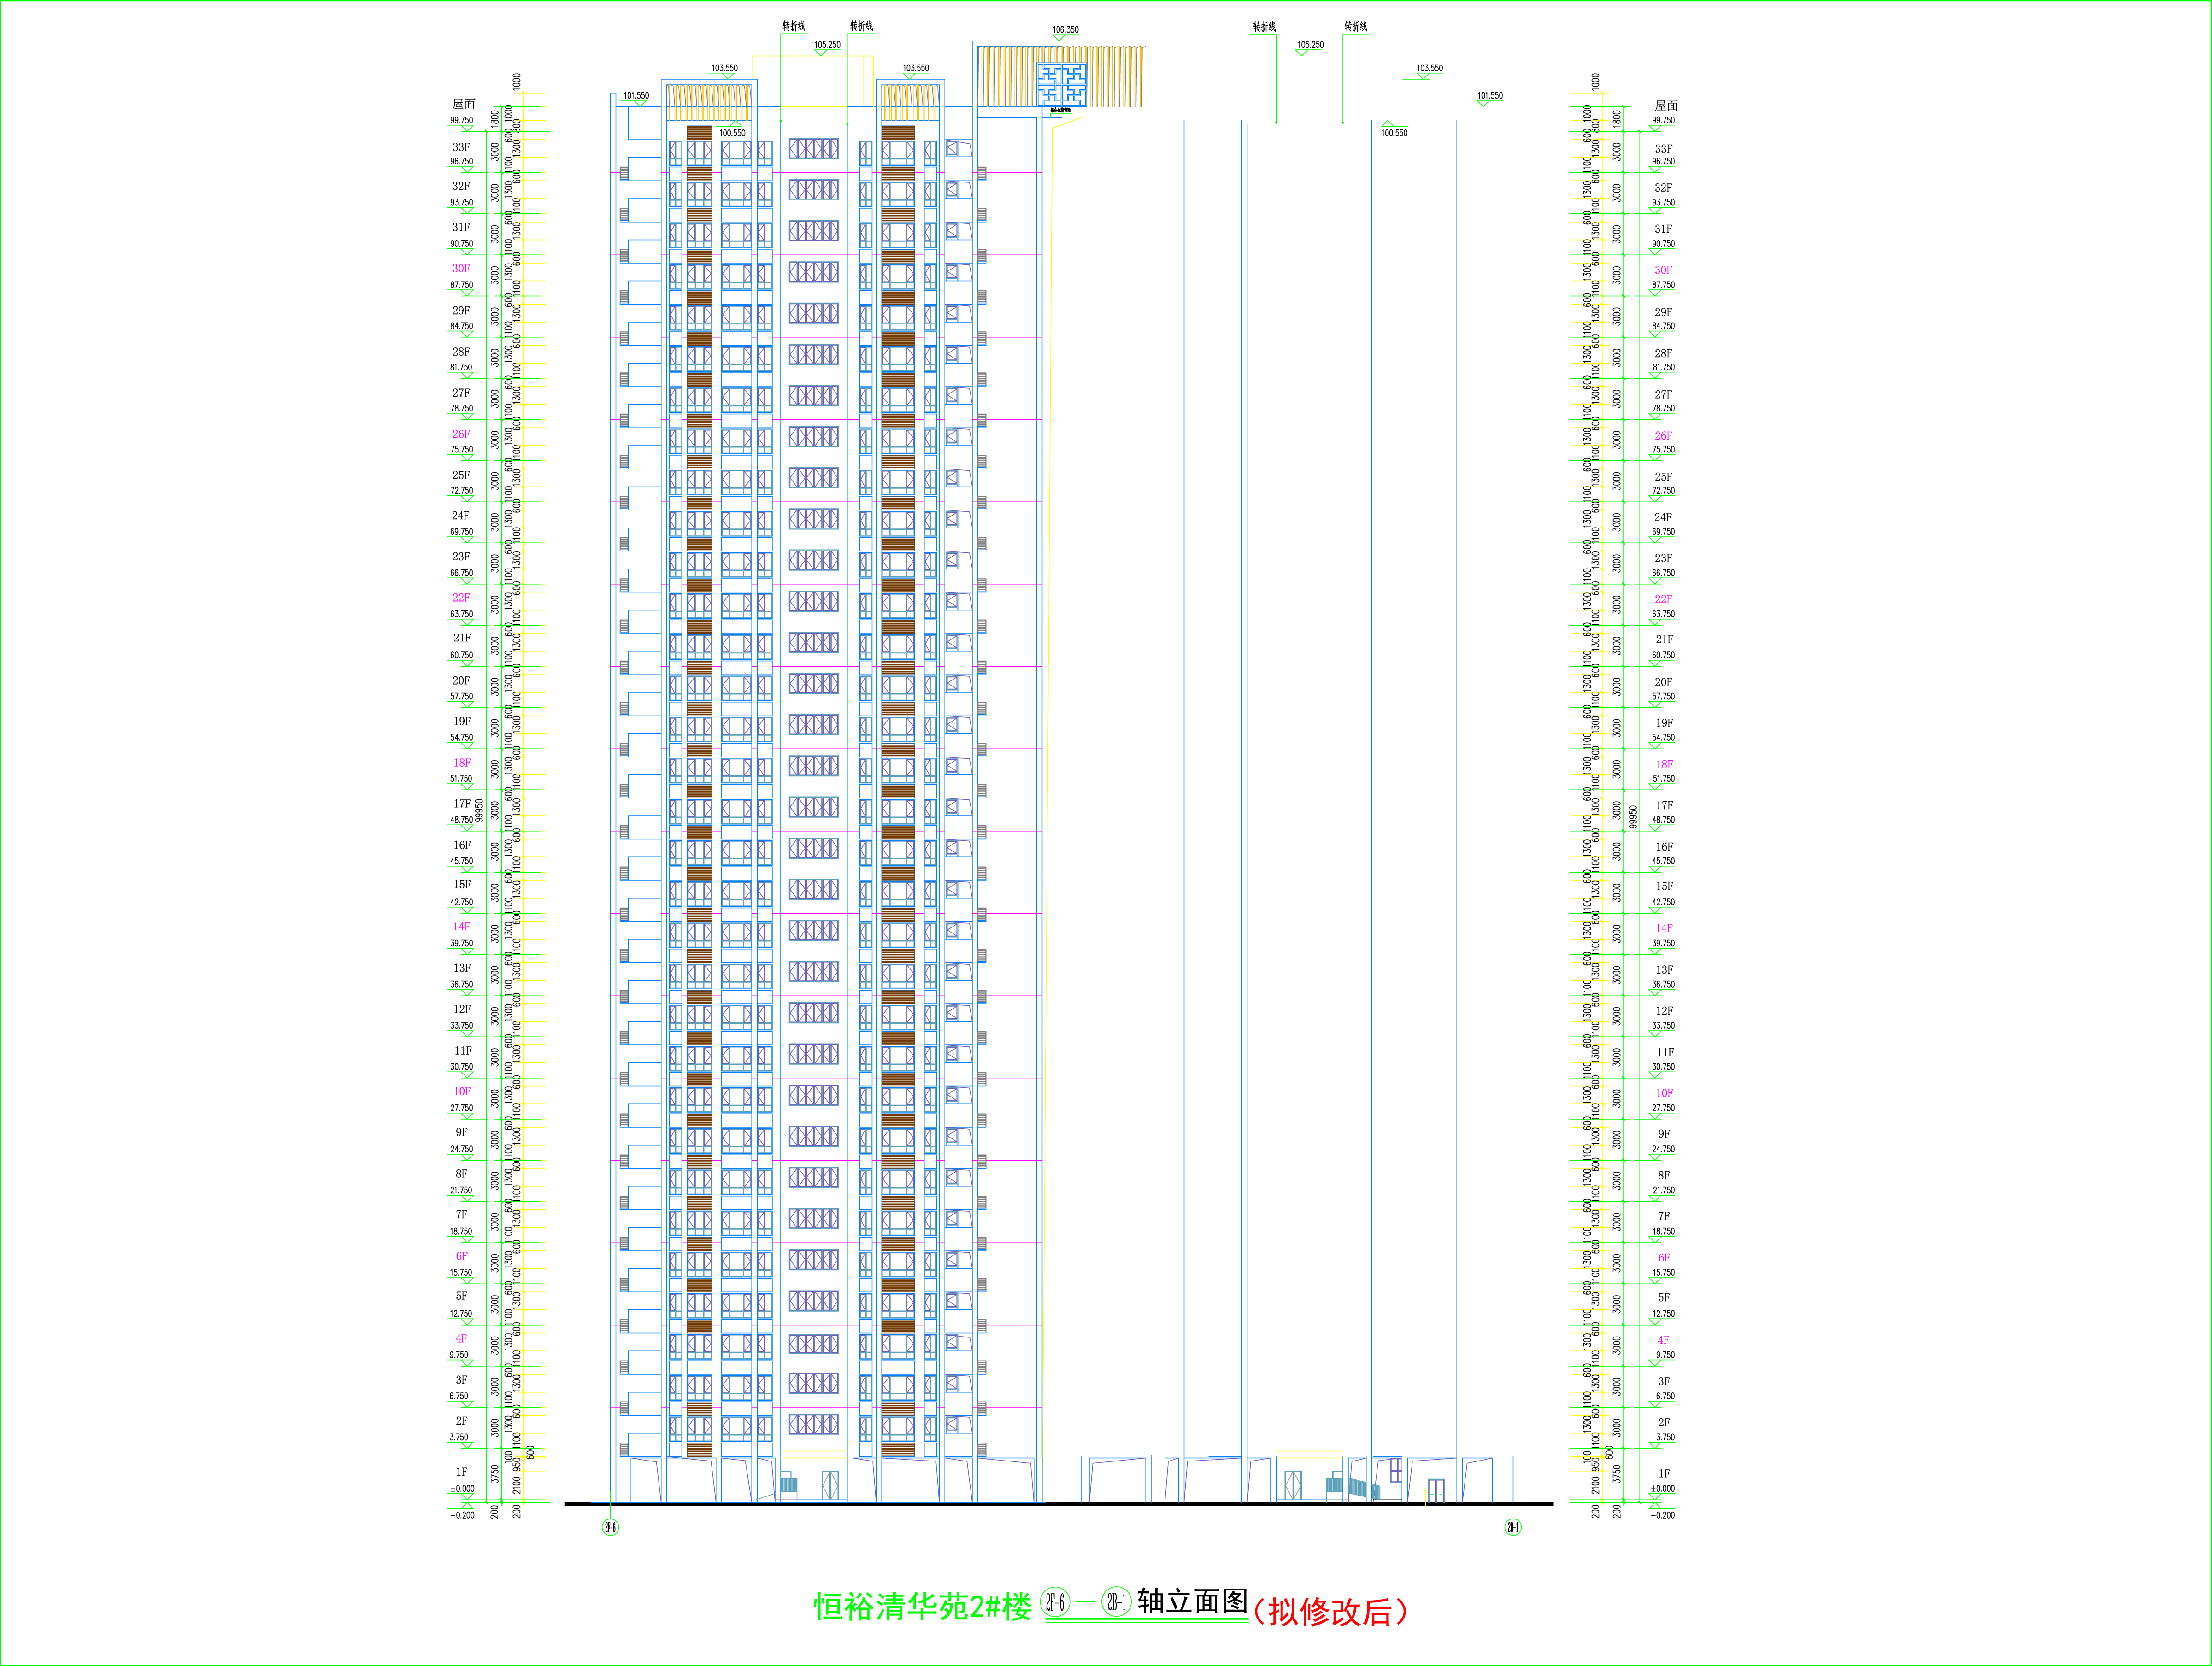Click the left-side 48.750 elevation value

coord(461,820)
